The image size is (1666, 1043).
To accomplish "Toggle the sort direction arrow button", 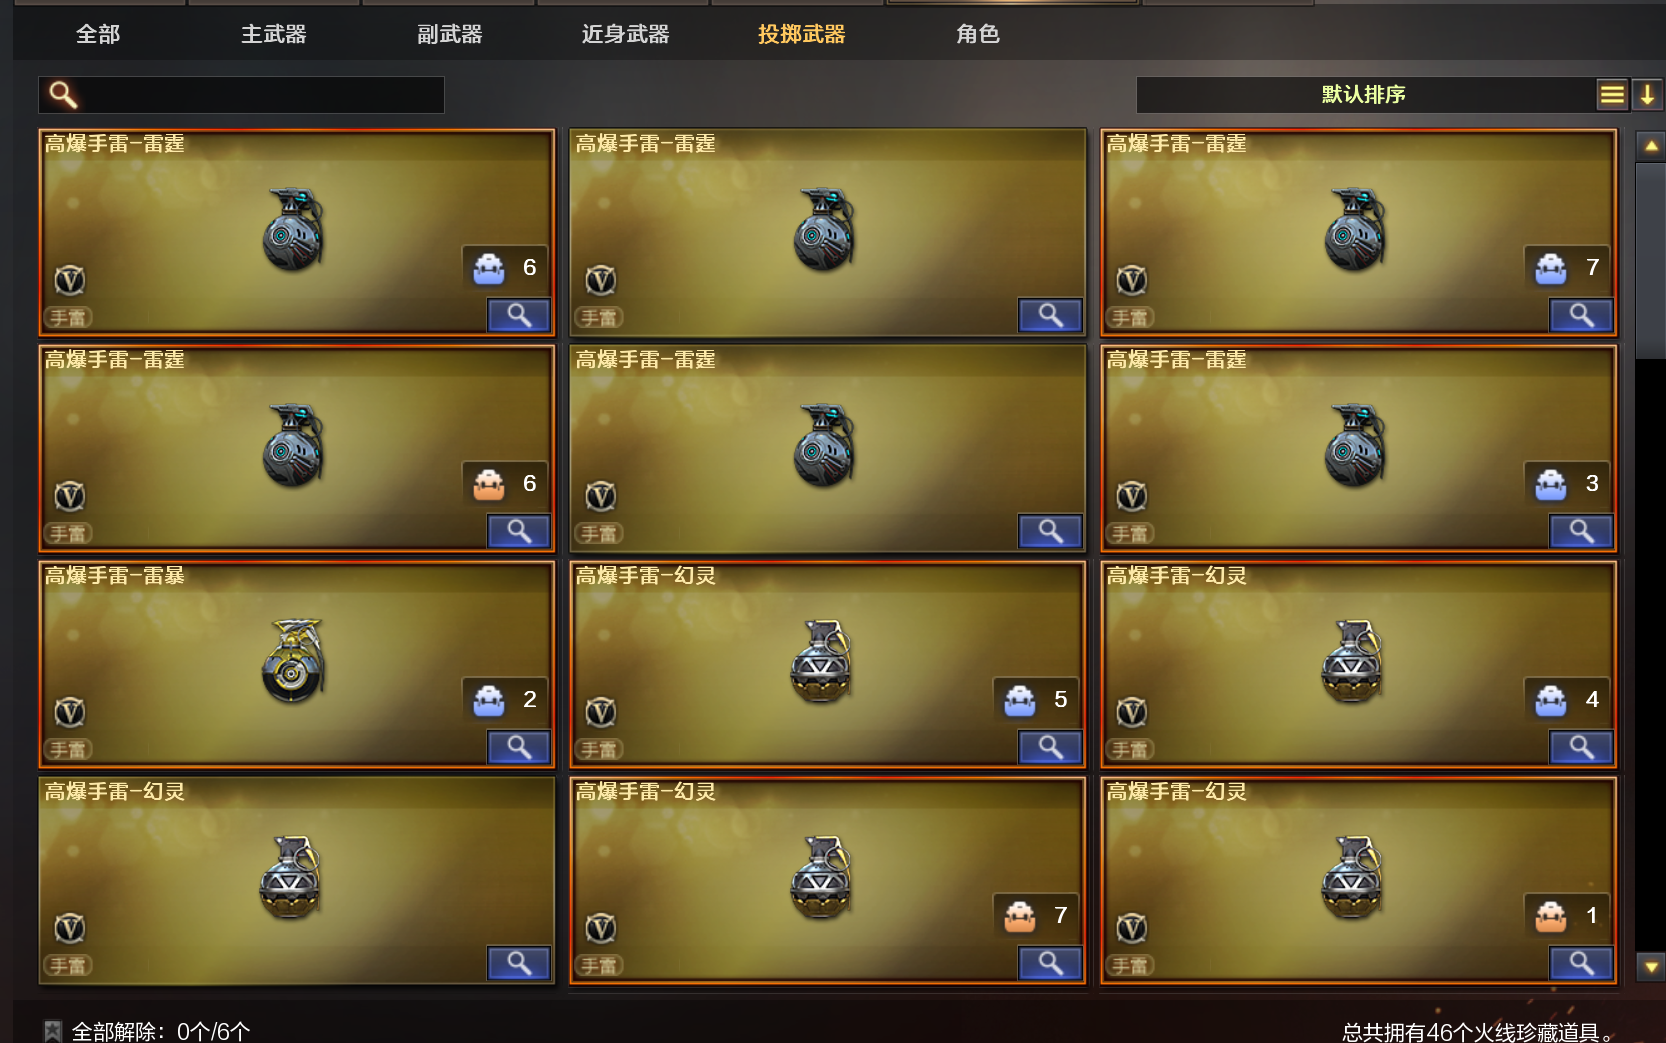I will 1646,95.
